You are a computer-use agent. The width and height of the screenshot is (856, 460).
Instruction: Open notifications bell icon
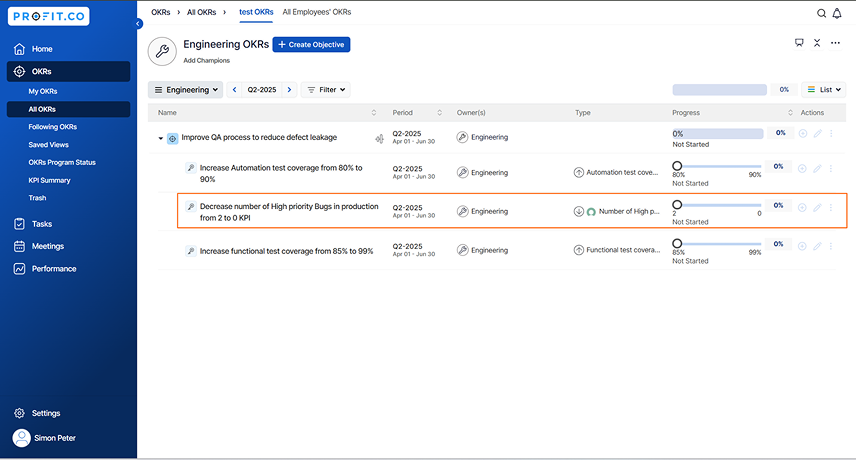tap(837, 14)
